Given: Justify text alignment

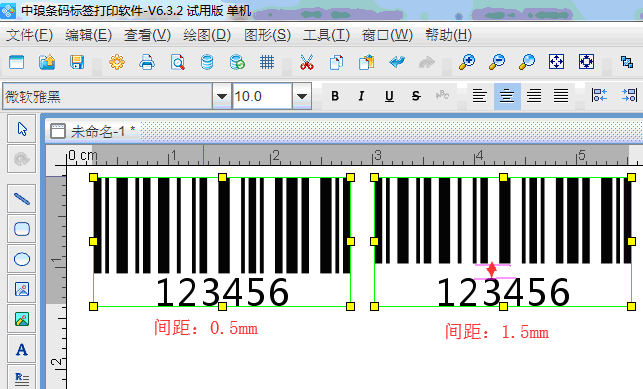Looking at the screenshot, I should [x=561, y=96].
